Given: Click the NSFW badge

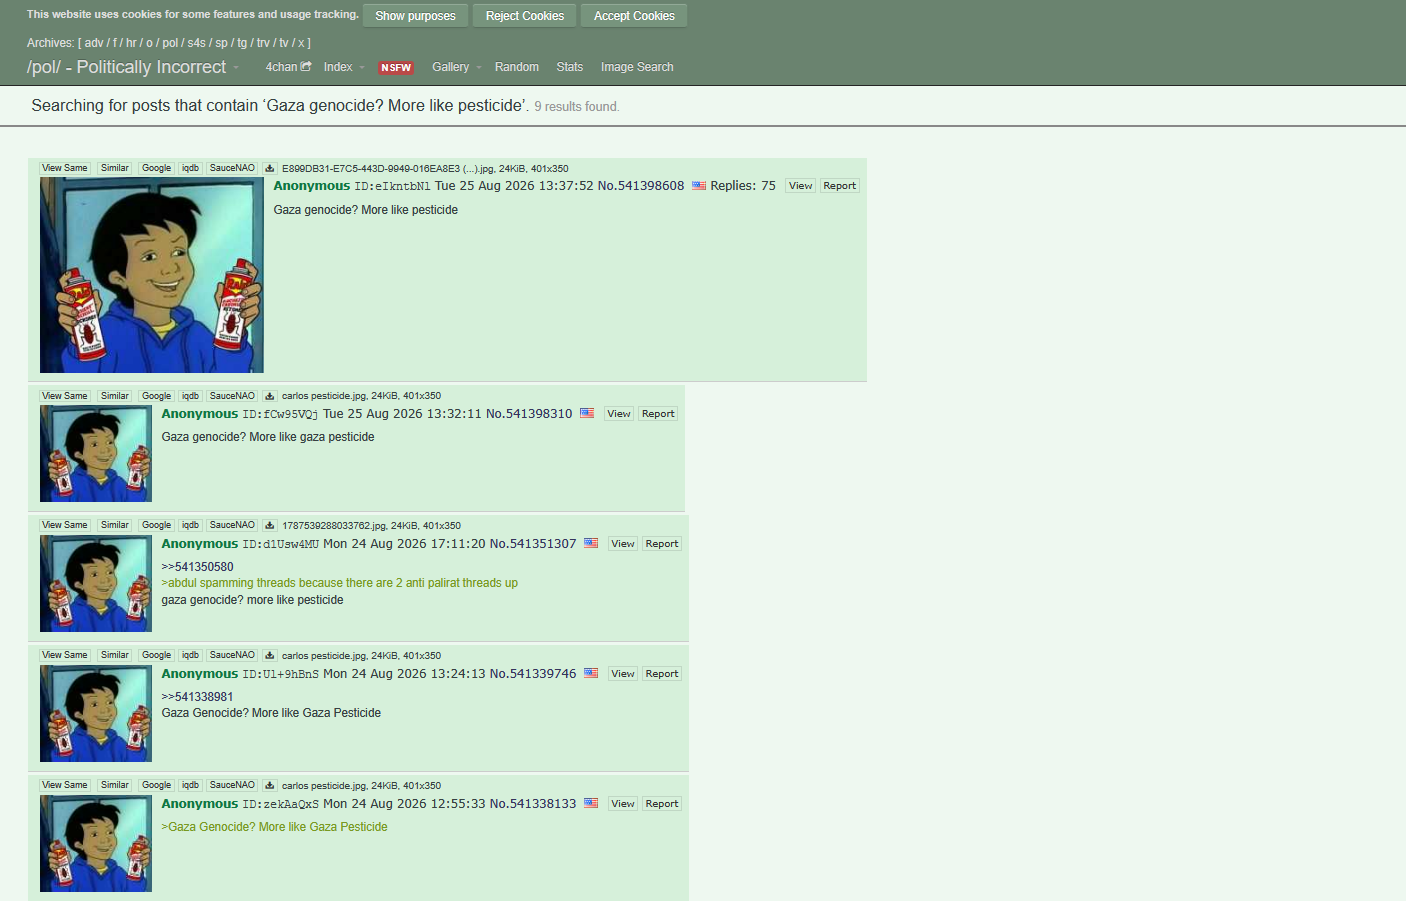Looking at the screenshot, I should [x=396, y=68].
